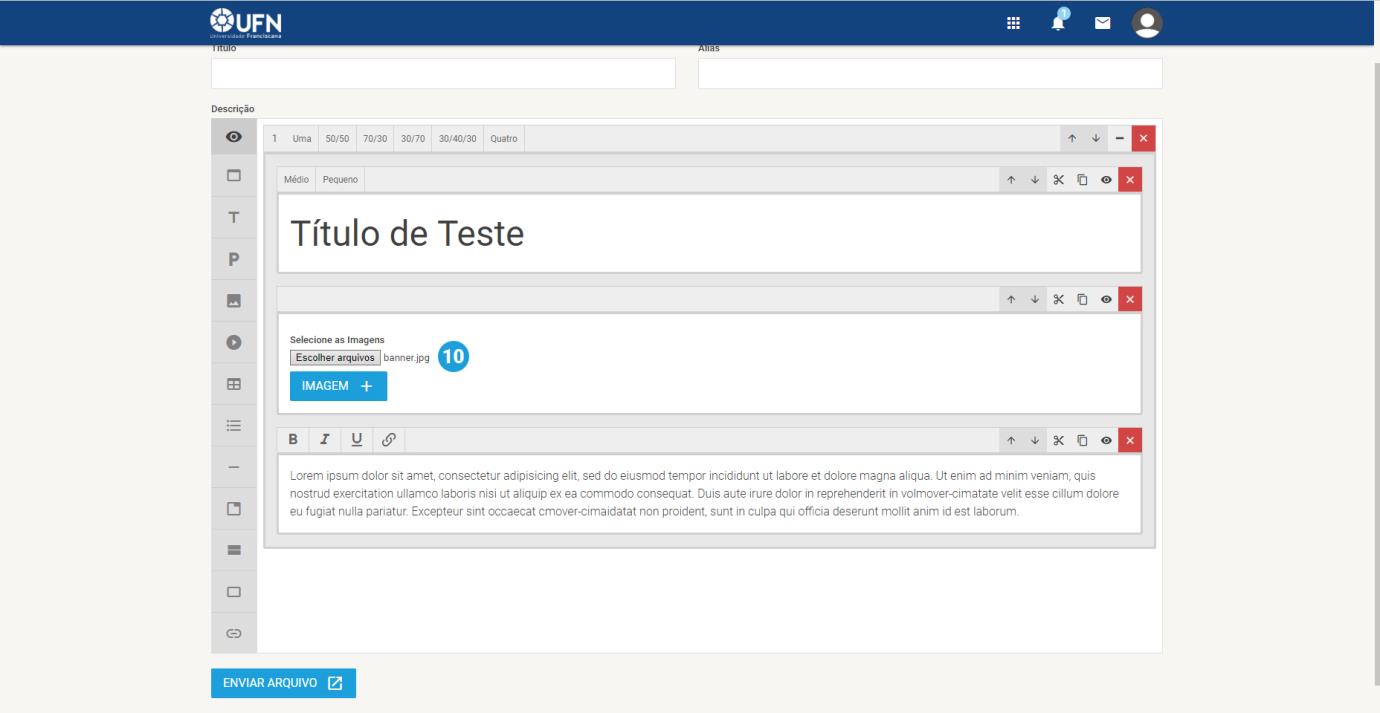Click the IMAGEM + button
The height and width of the screenshot is (713, 1380).
[338, 386]
